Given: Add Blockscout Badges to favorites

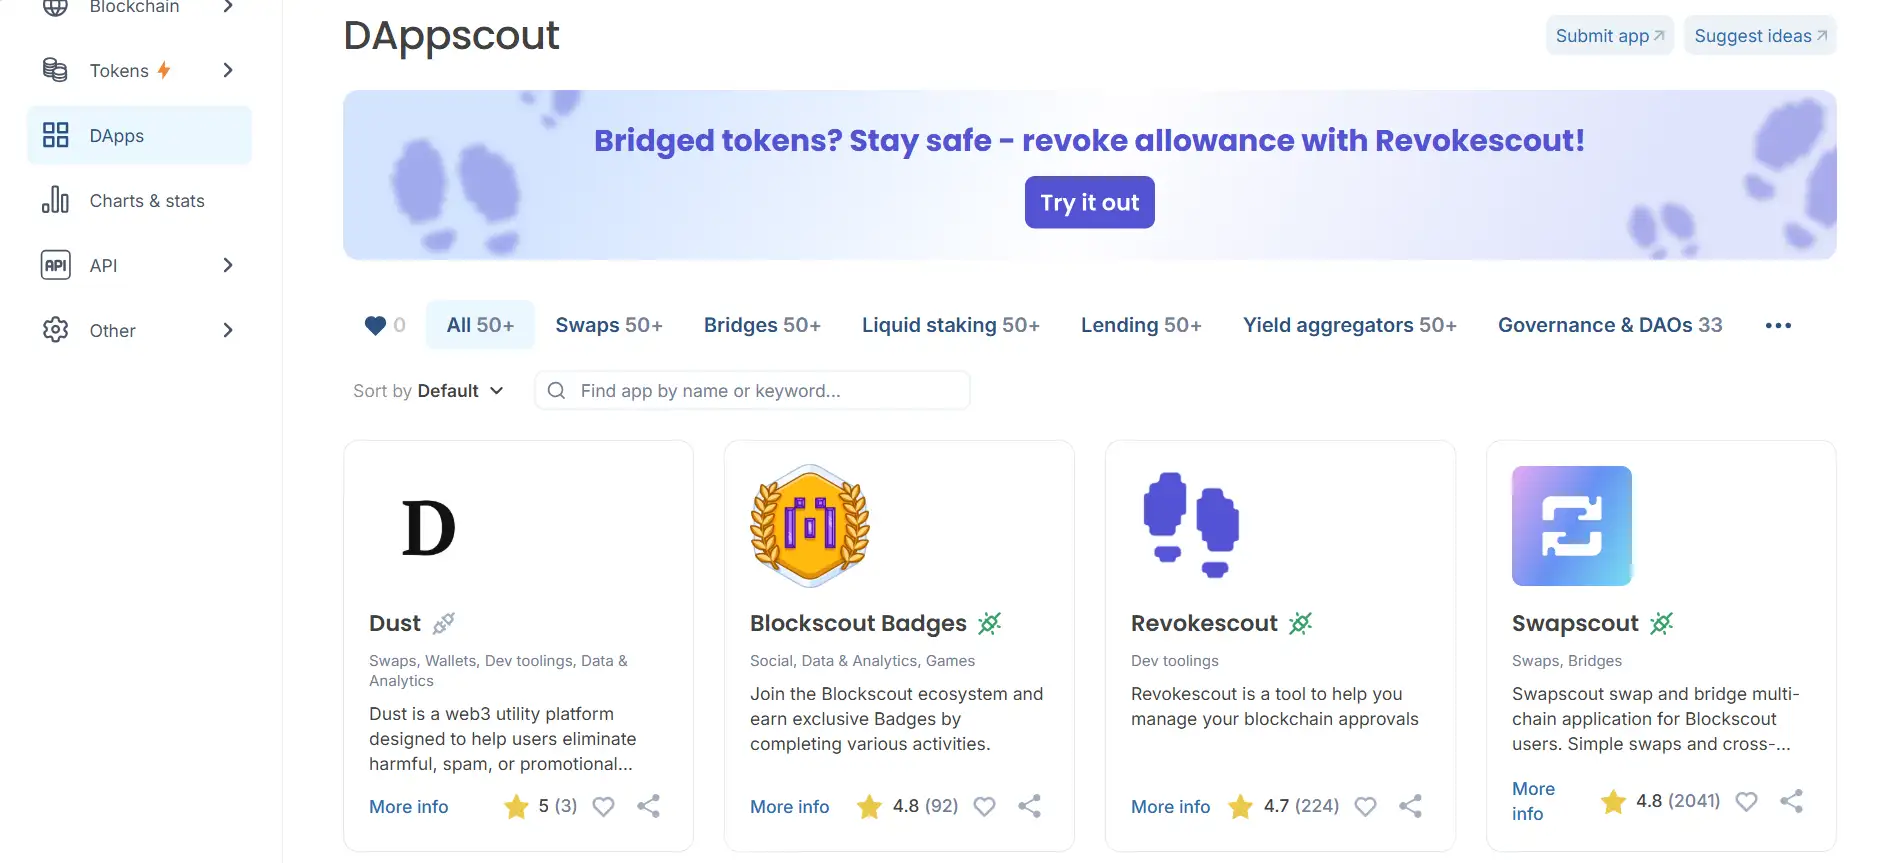Looking at the screenshot, I should (x=984, y=806).
